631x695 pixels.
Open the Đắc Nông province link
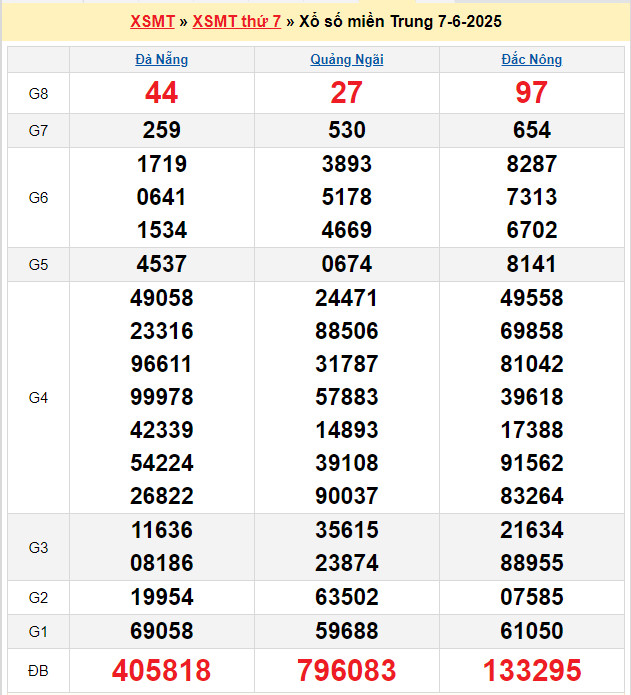pos(532,59)
